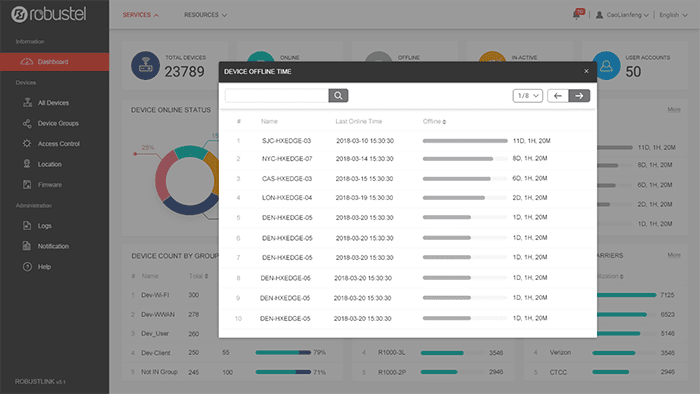Click offline duration 8D, 1H, 20M in dialog
Image resolution: width=700 pixels, height=394 pixels.
point(530,158)
